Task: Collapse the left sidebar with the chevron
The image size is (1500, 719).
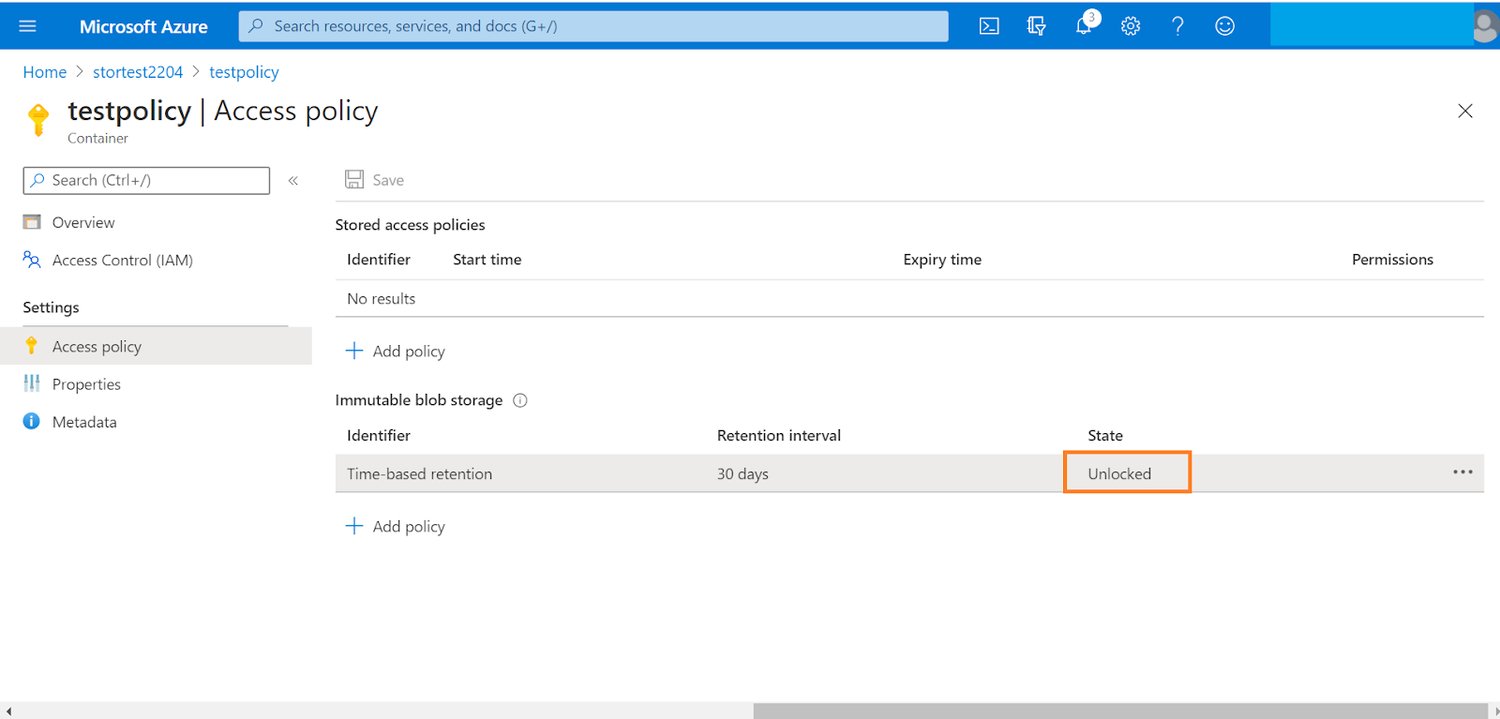Action: coord(293,180)
